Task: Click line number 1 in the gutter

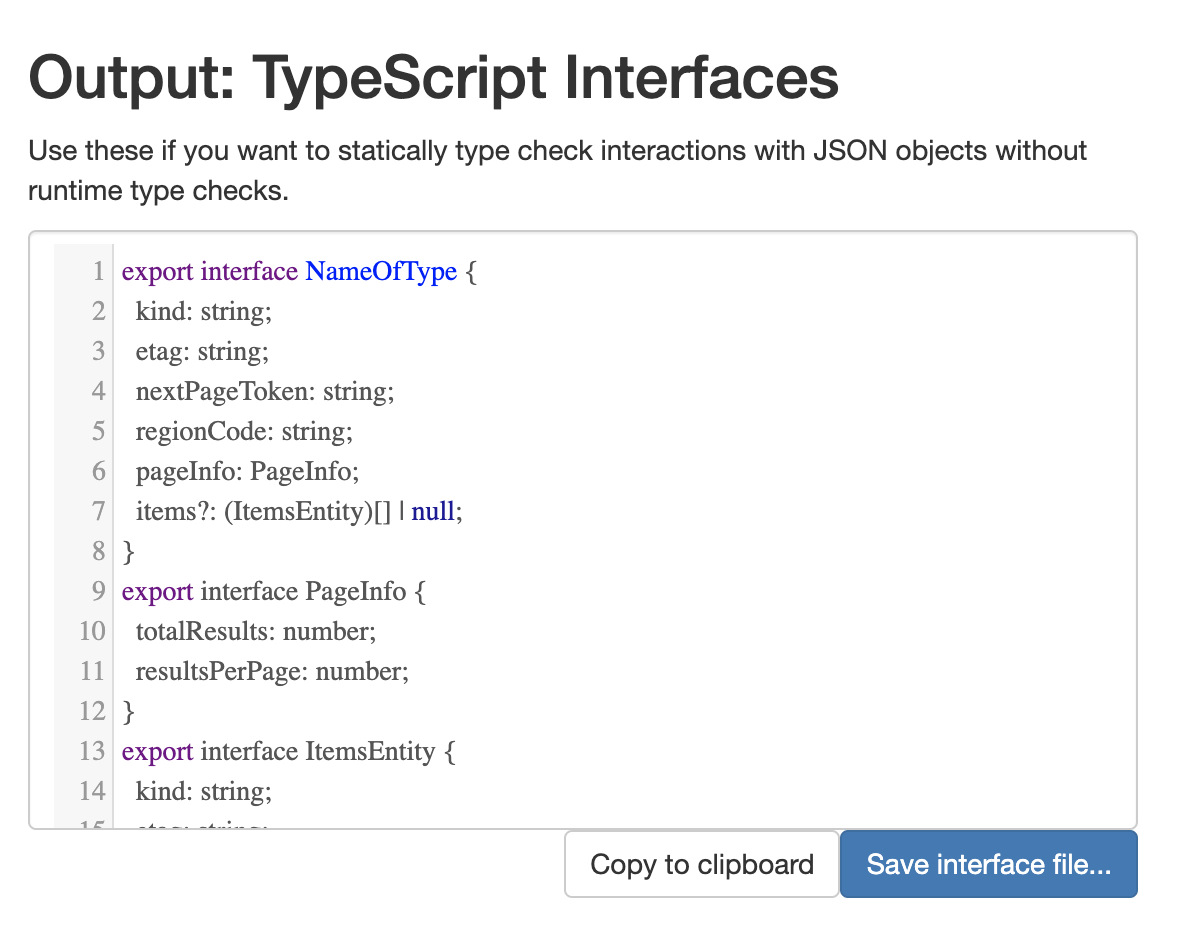Action: pyautogui.click(x=98, y=271)
